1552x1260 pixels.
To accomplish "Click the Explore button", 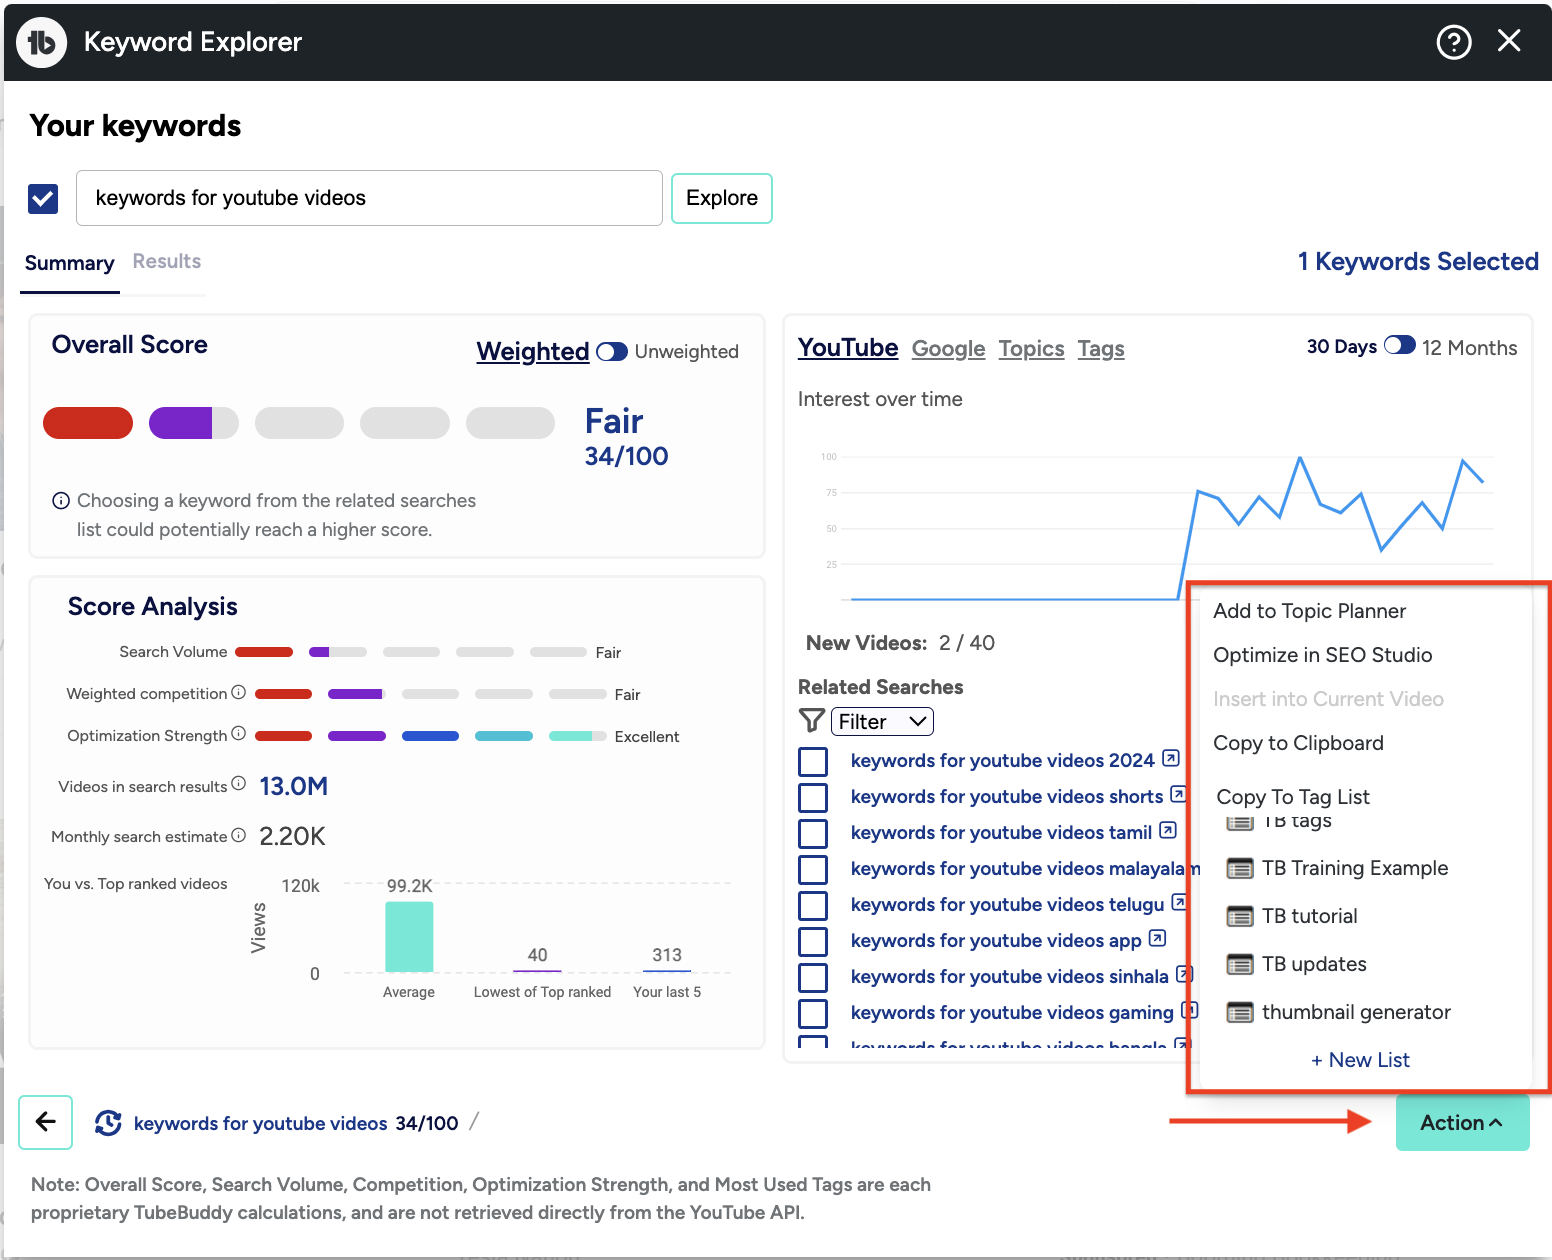I will pyautogui.click(x=722, y=198).
